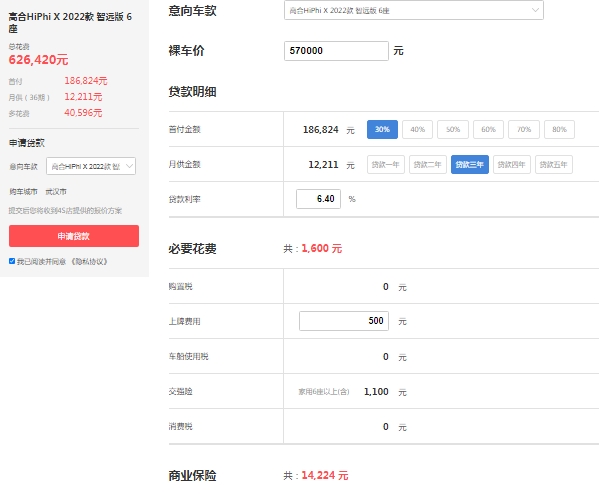Choose the 40% down payment option
600x494 pixels.
(418, 129)
